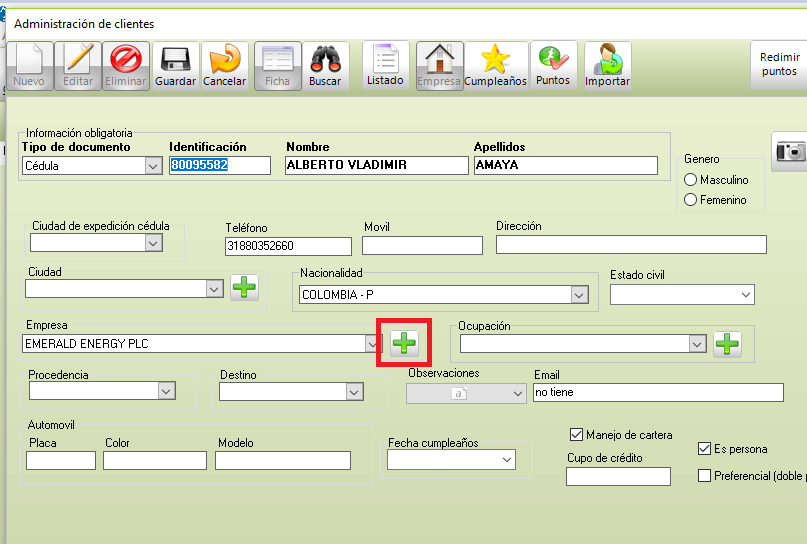
Task: Click into the Dirección text field
Action: [x=630, y=245]
